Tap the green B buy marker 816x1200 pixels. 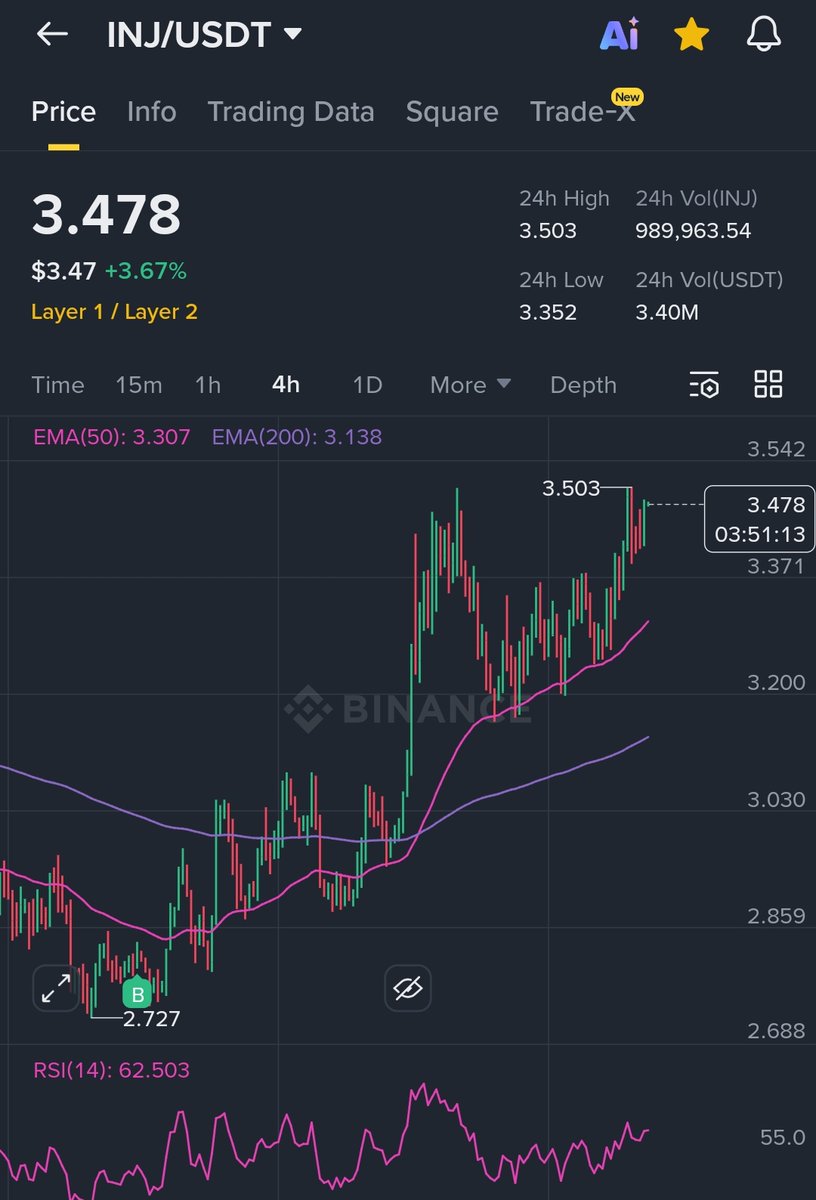pyautogui.click(x=137, y=994)
